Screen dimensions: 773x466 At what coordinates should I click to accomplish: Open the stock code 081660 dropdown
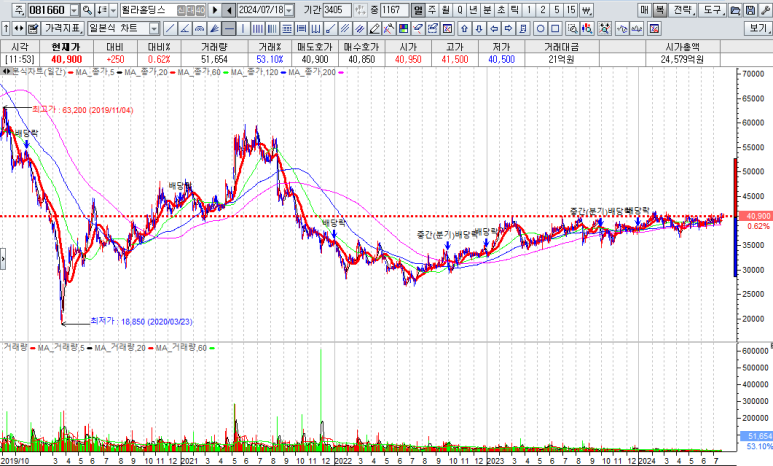(73, 9)
